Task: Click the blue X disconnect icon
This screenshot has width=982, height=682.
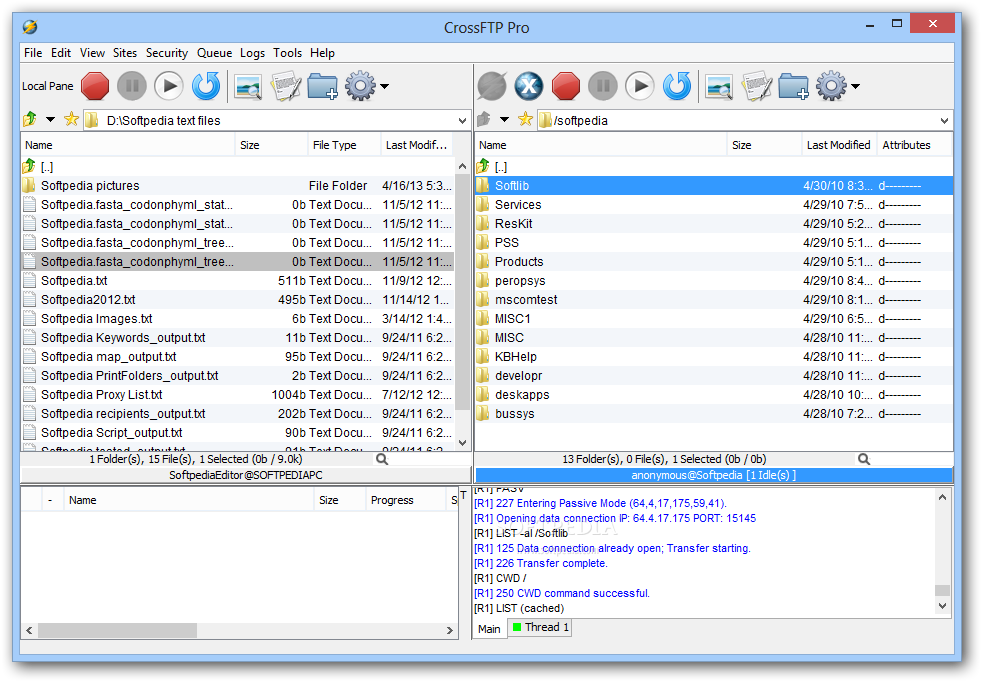Action: pos(529,86)
